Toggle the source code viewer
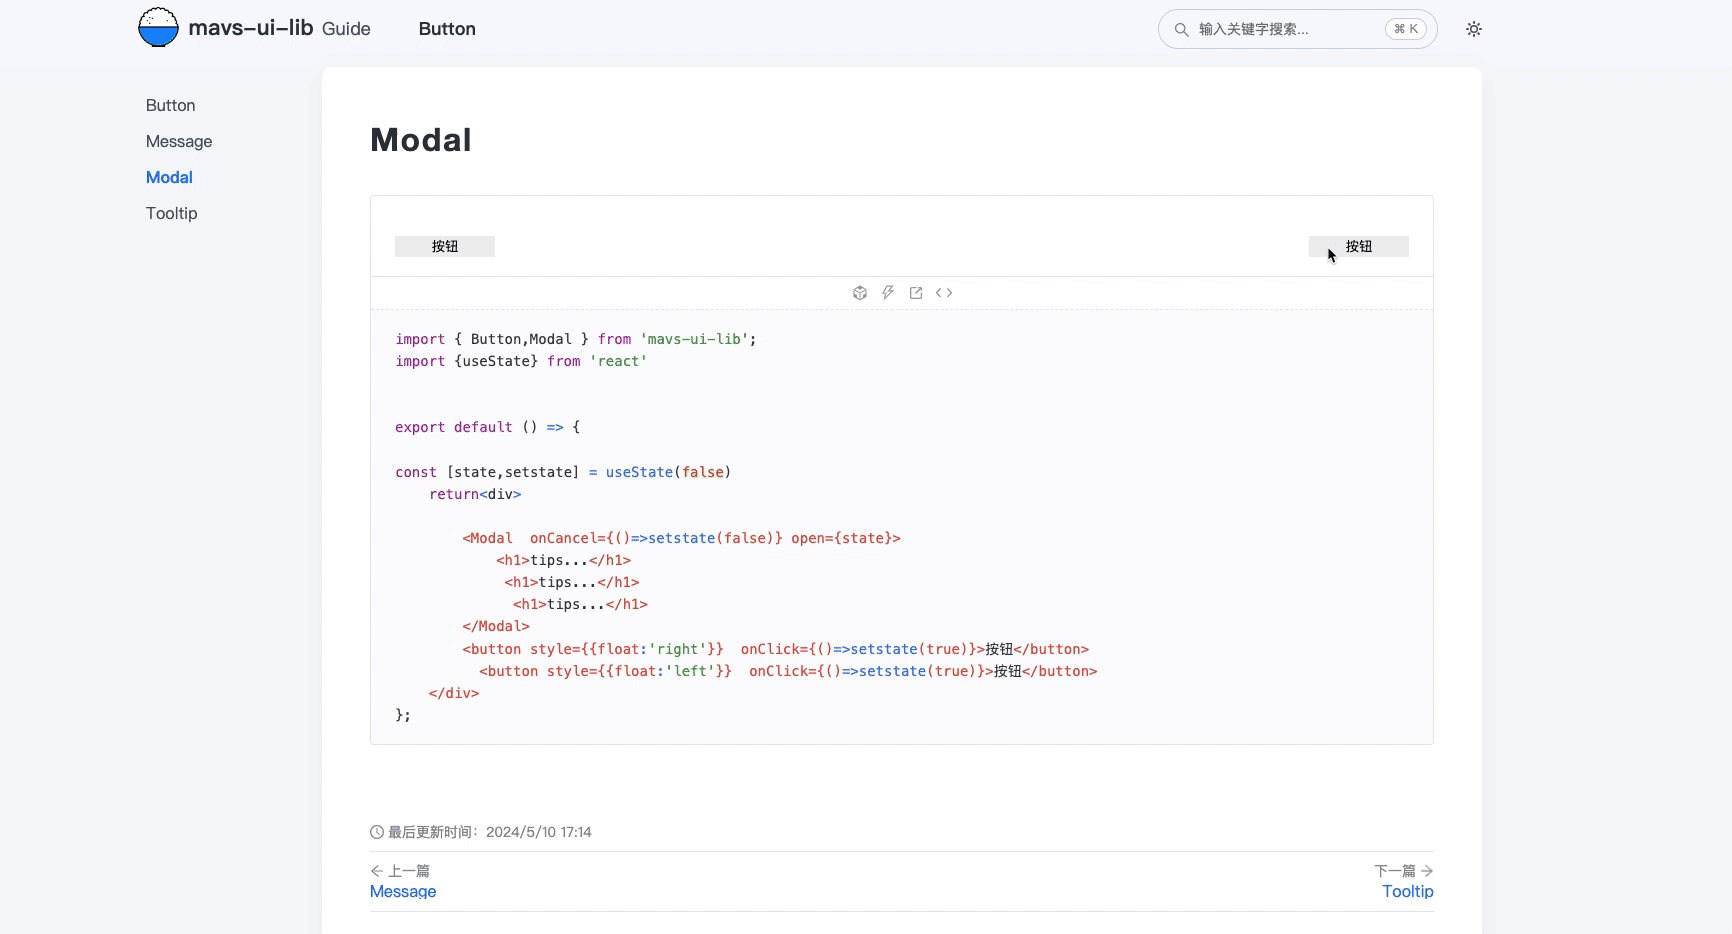This screenshot has width=1732, height=934. (943, 292)
